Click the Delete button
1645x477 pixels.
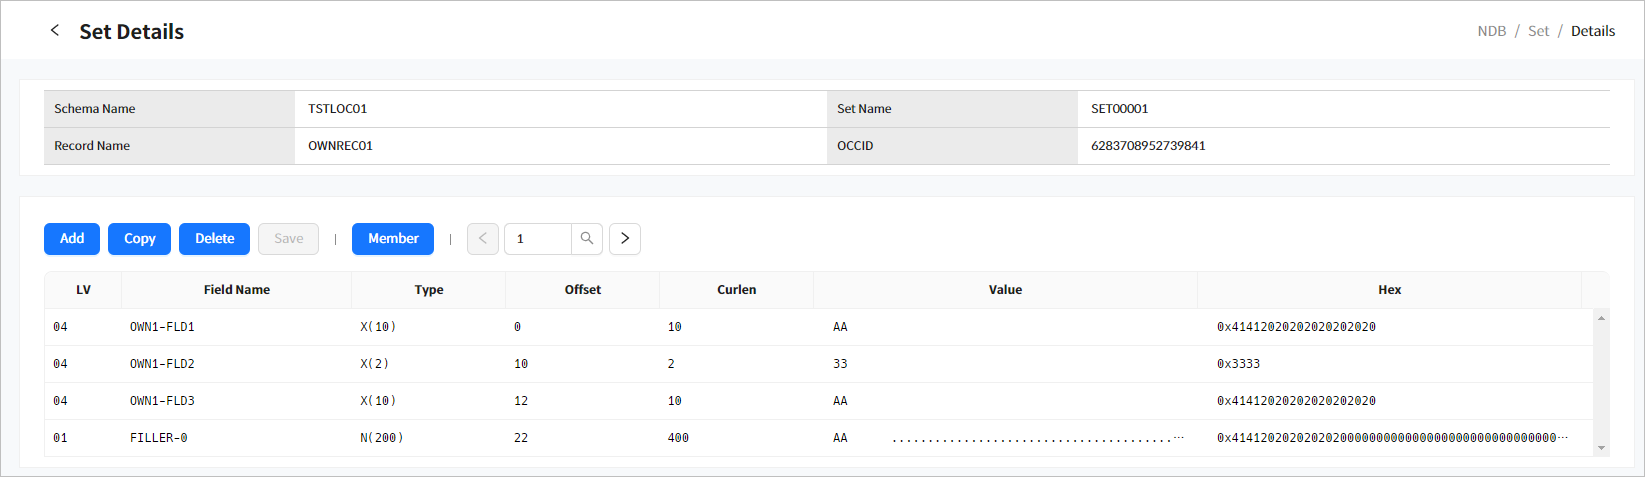(x=214, y=239)
